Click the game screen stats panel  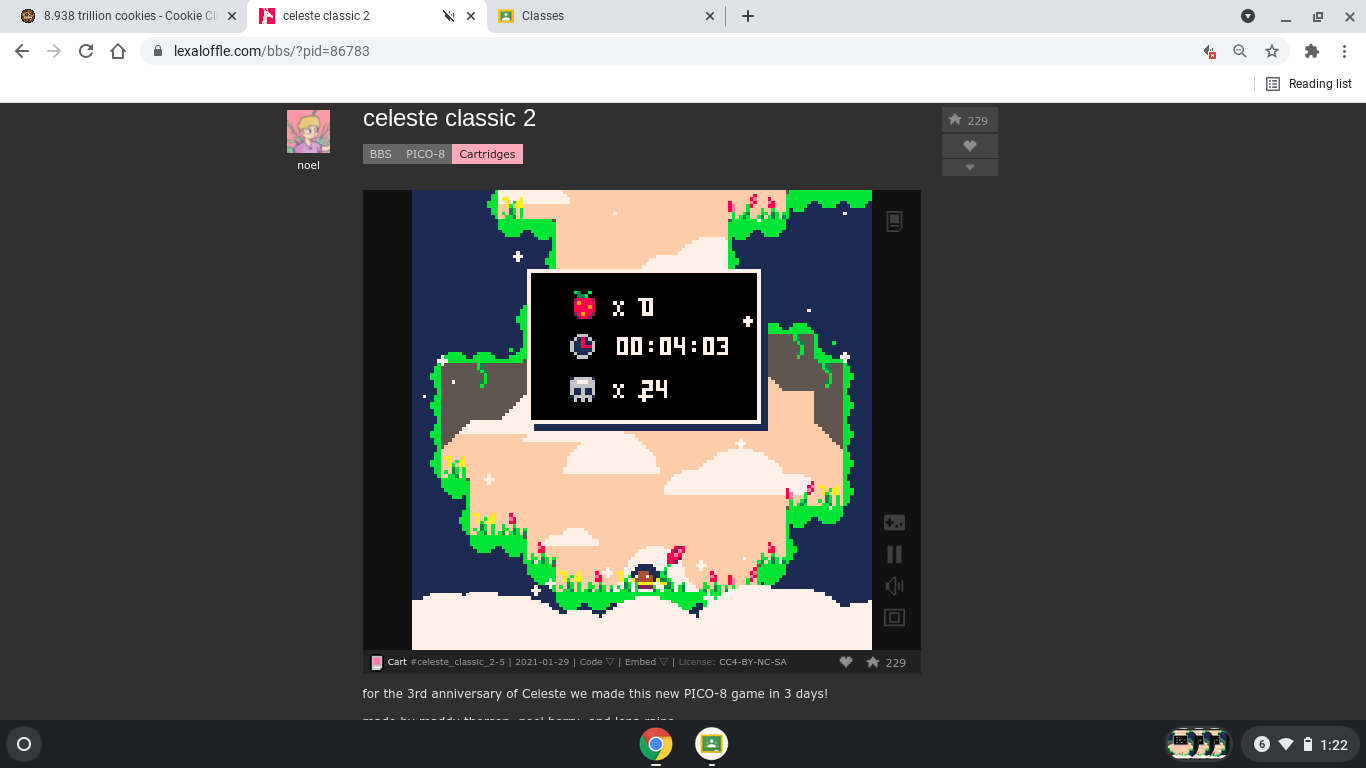(x=644, y=346)
